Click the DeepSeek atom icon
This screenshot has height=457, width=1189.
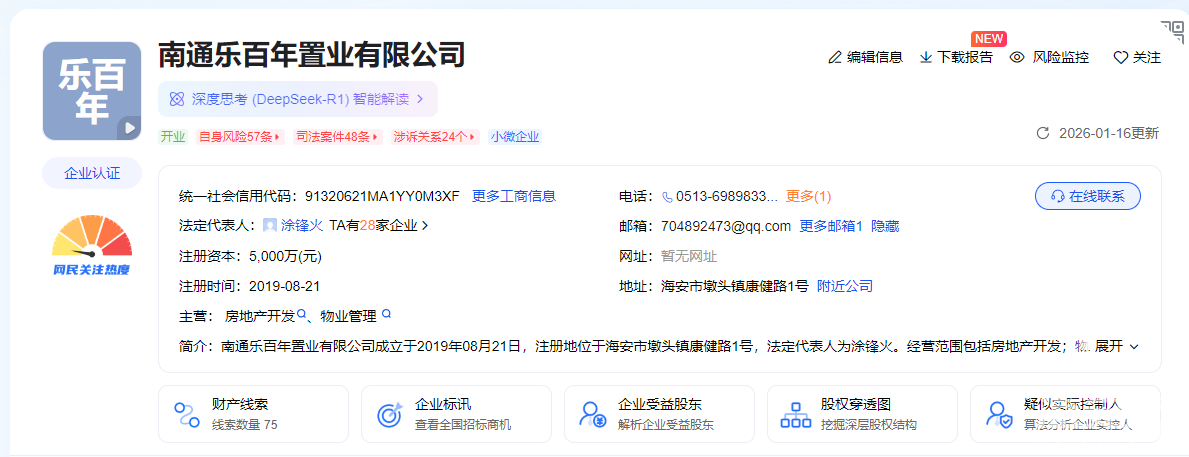point(177,99)
